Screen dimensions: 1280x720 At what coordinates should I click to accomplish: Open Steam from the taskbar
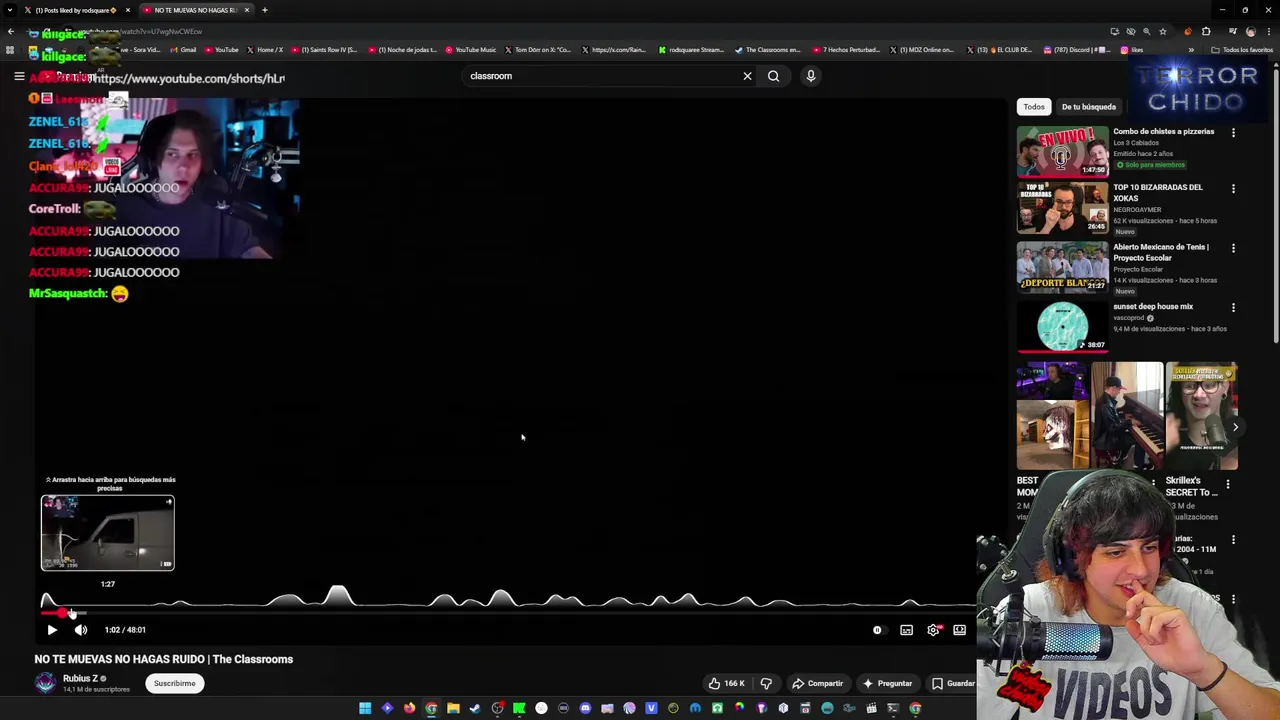475,708
